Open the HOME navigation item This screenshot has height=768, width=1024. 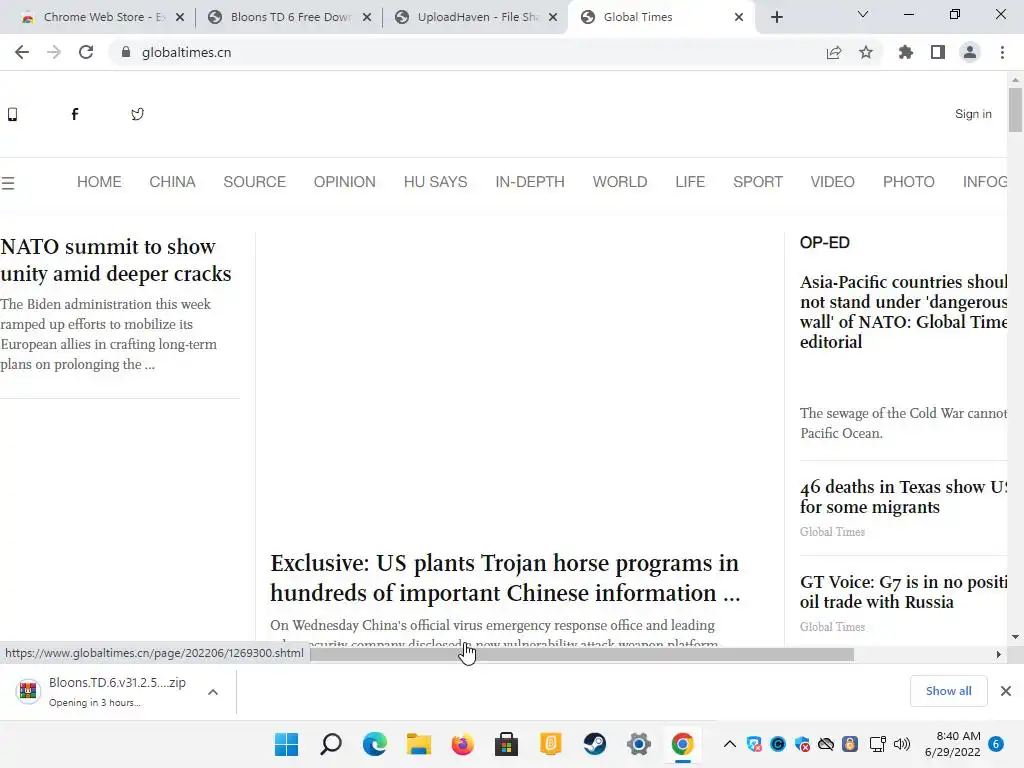pyautogui.click(x=99, y=182)
